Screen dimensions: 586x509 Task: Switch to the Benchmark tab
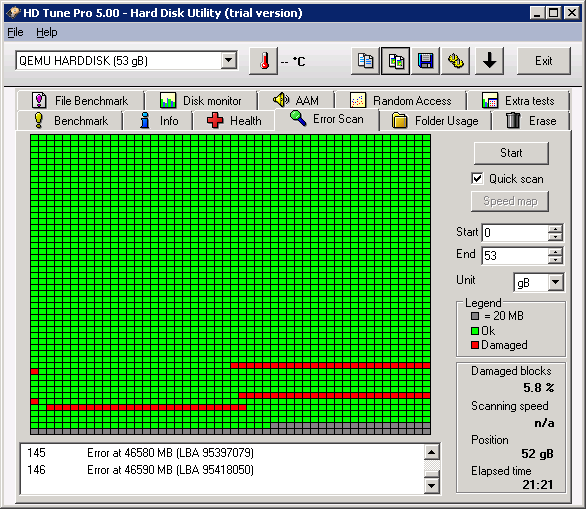(x=70, y=121)
